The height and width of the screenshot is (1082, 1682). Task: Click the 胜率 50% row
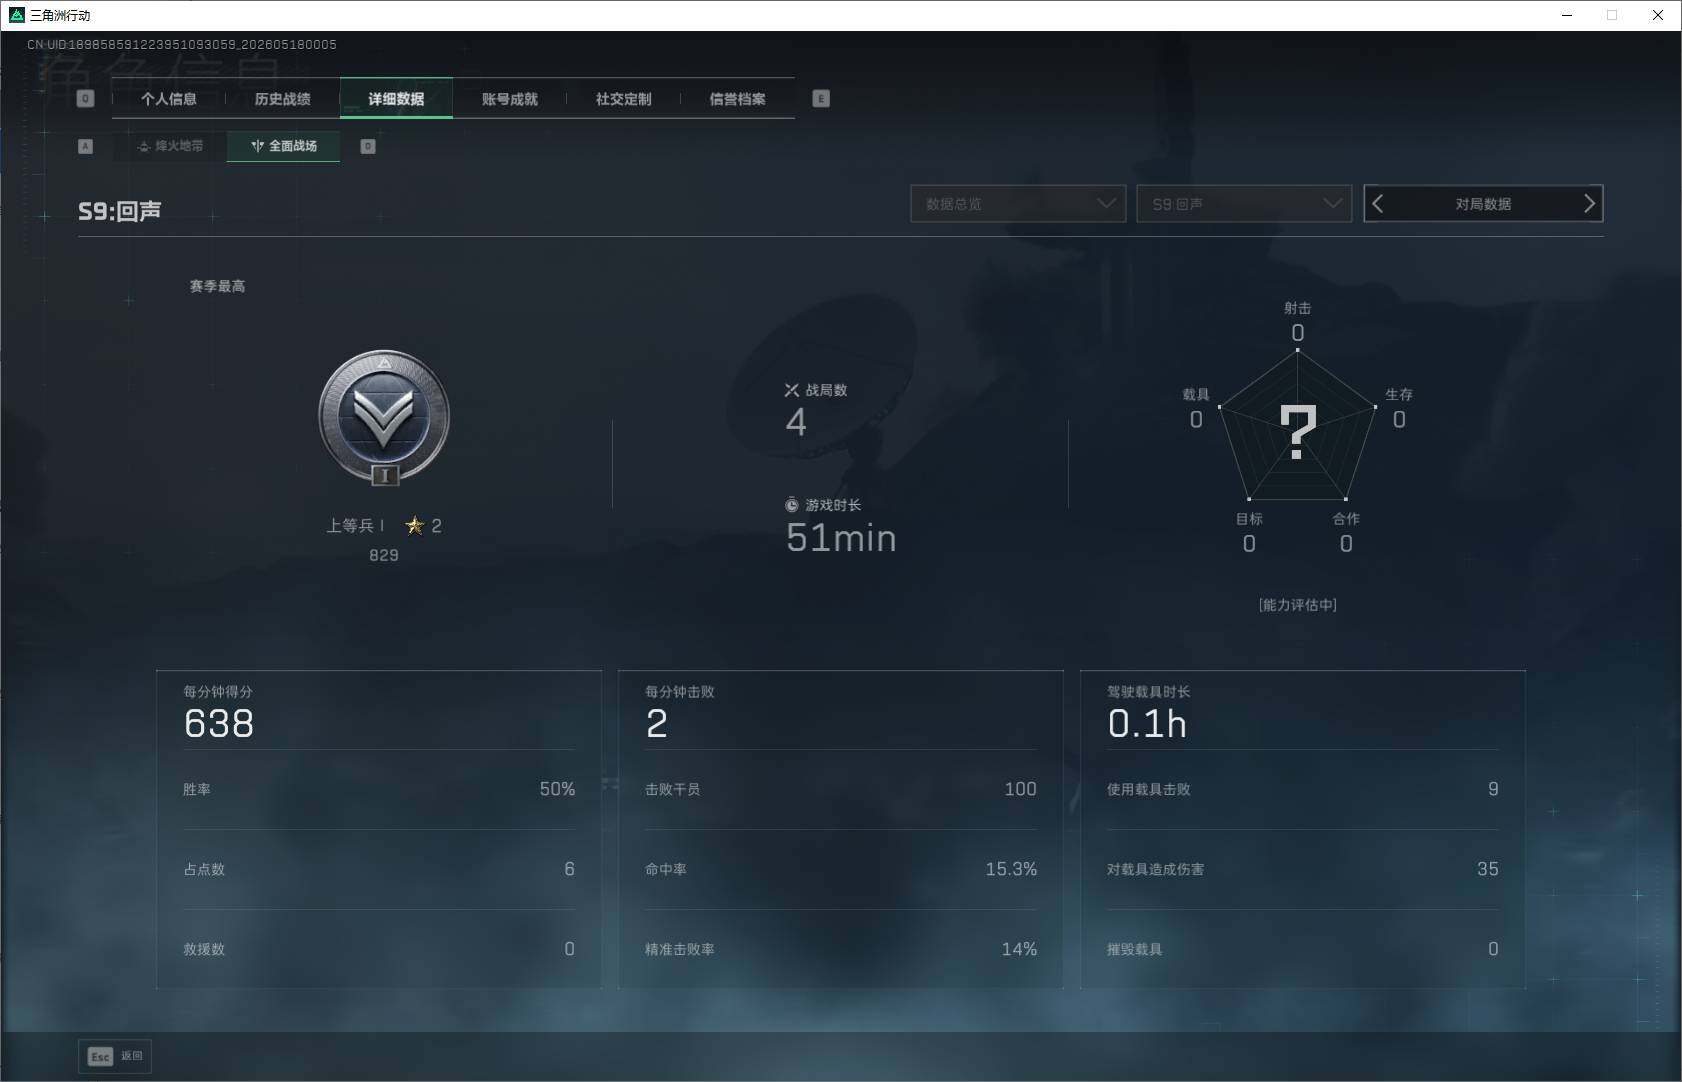379,789
